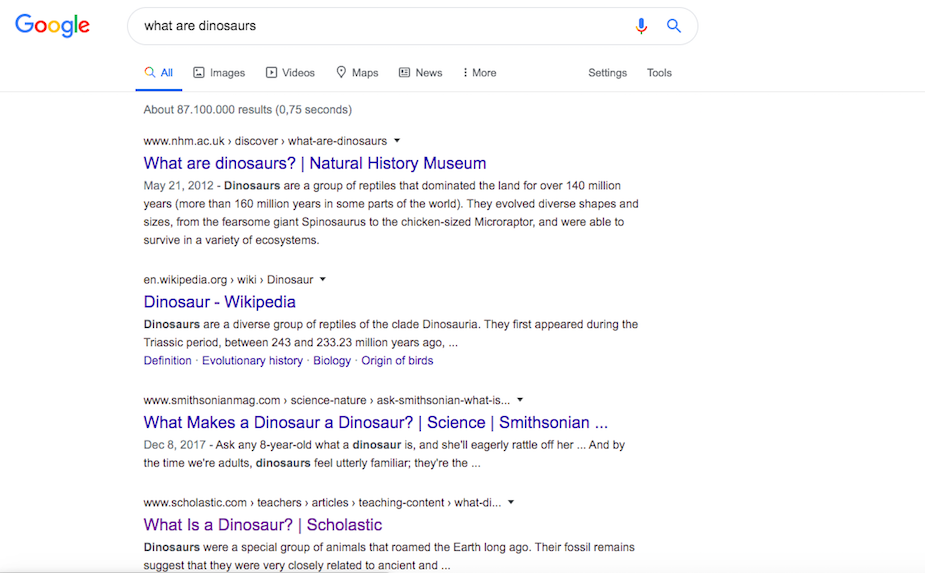Screen dimensions: 925x573
Task: Open the 'Dinosaur - Wikipedia' result
Action: (219, 302)
